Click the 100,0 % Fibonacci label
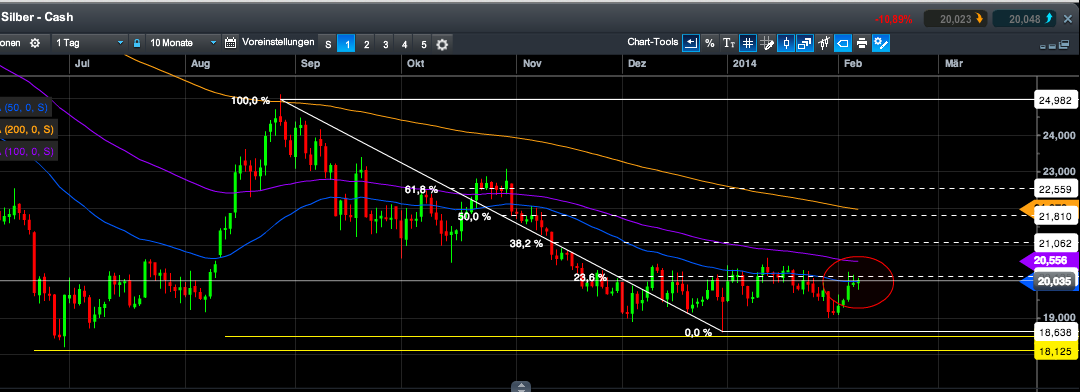 point(251,101)
